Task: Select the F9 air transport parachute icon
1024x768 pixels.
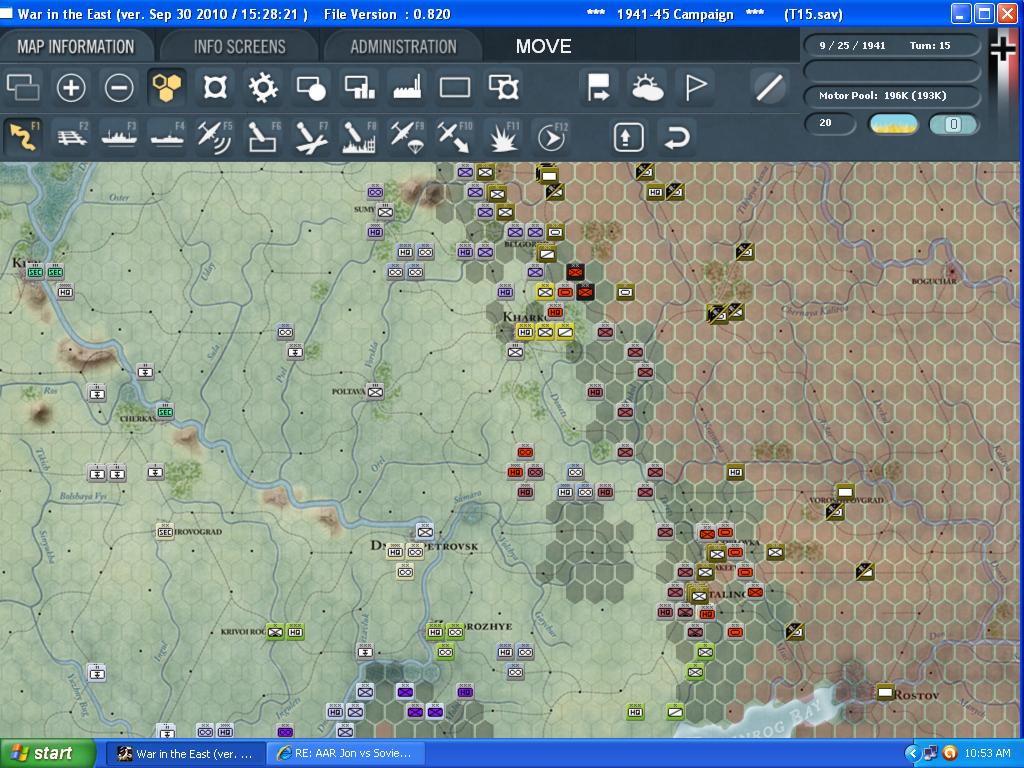Action: tap(407, 136)
